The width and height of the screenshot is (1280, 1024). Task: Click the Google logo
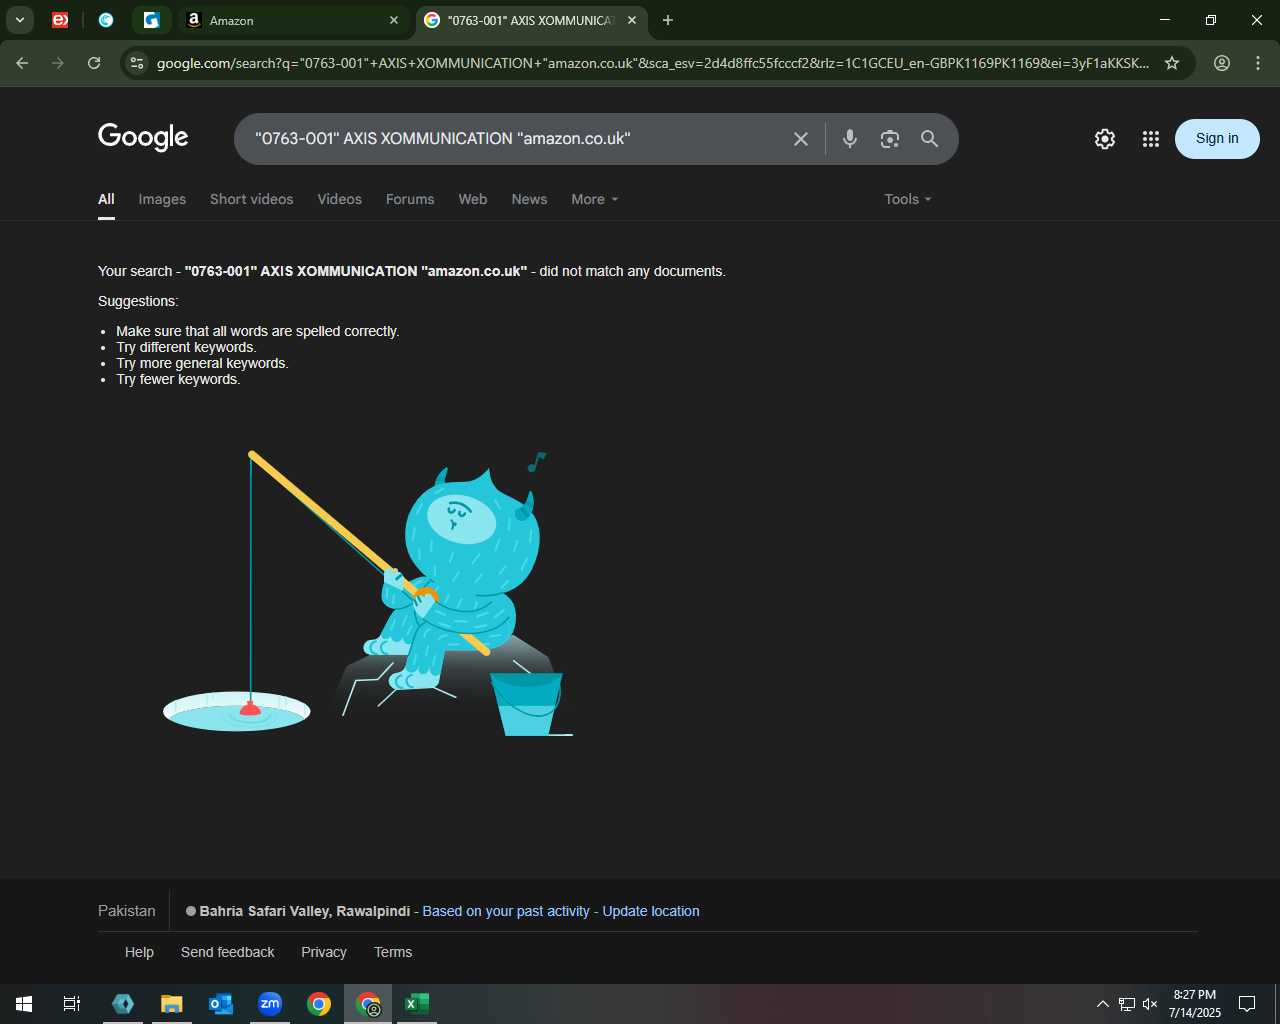tap(143, 137)
